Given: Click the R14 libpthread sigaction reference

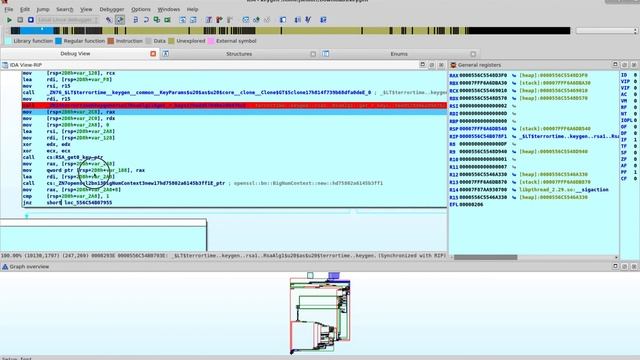Looking at the screenshot, I should pyautogui.click(x=564, y=190).
